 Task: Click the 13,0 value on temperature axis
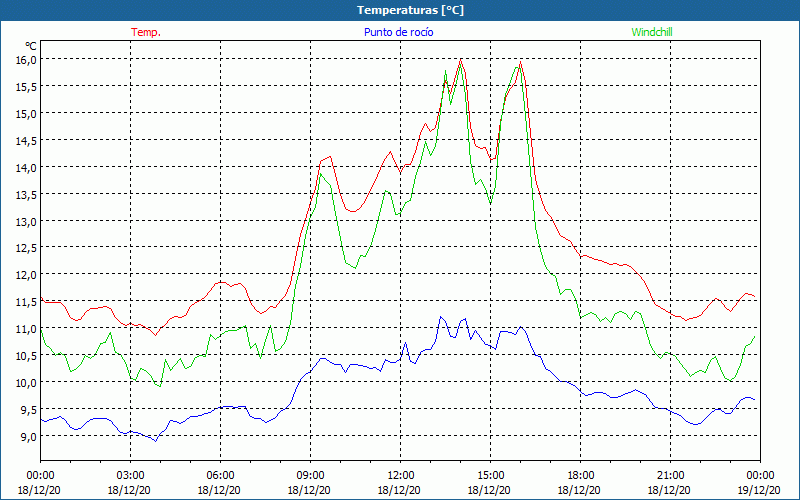coord(27,221)
